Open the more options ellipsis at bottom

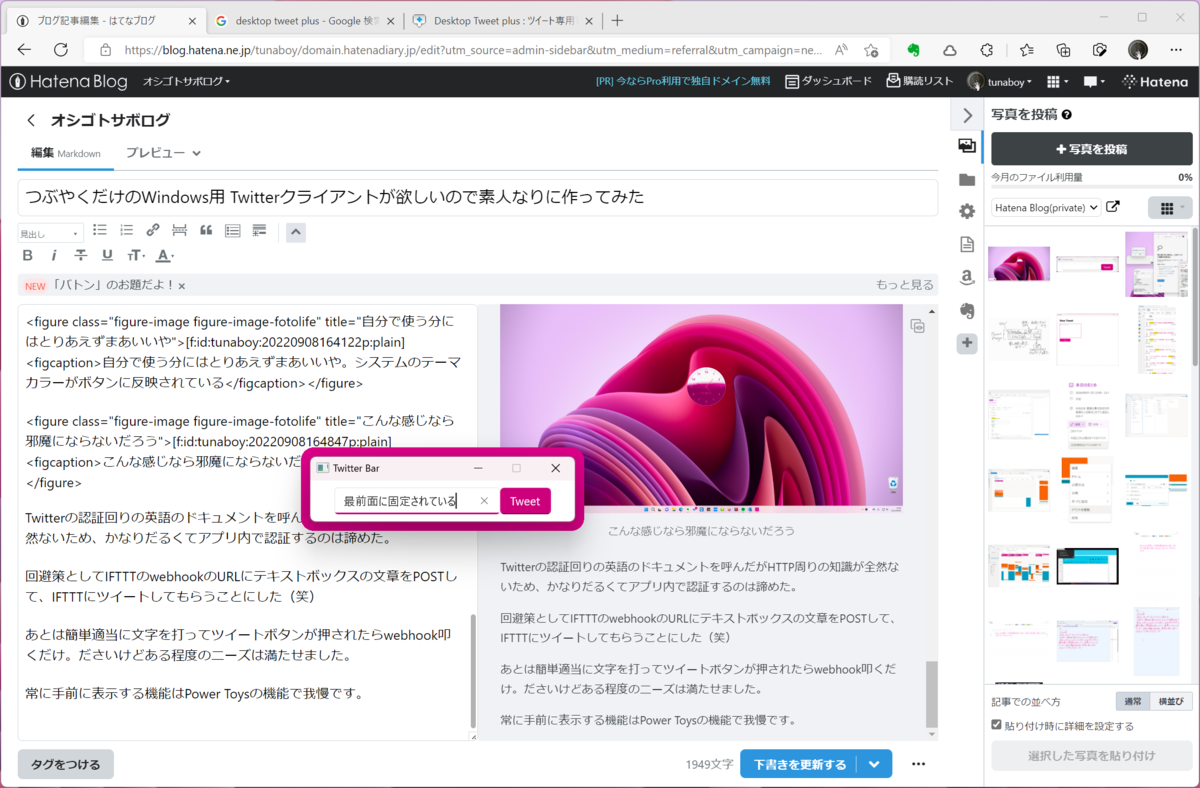918,764
